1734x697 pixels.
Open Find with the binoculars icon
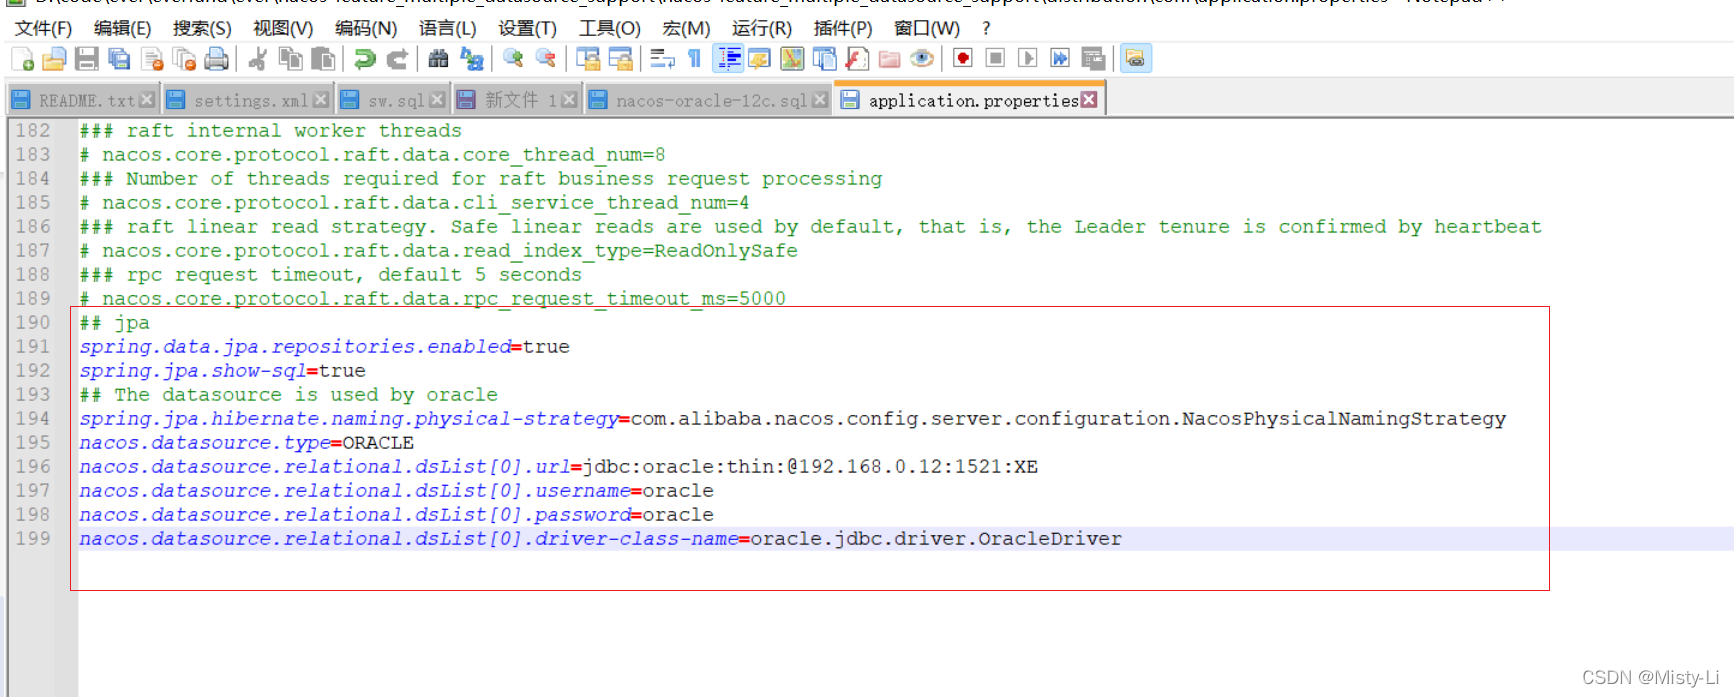[438, 59]
